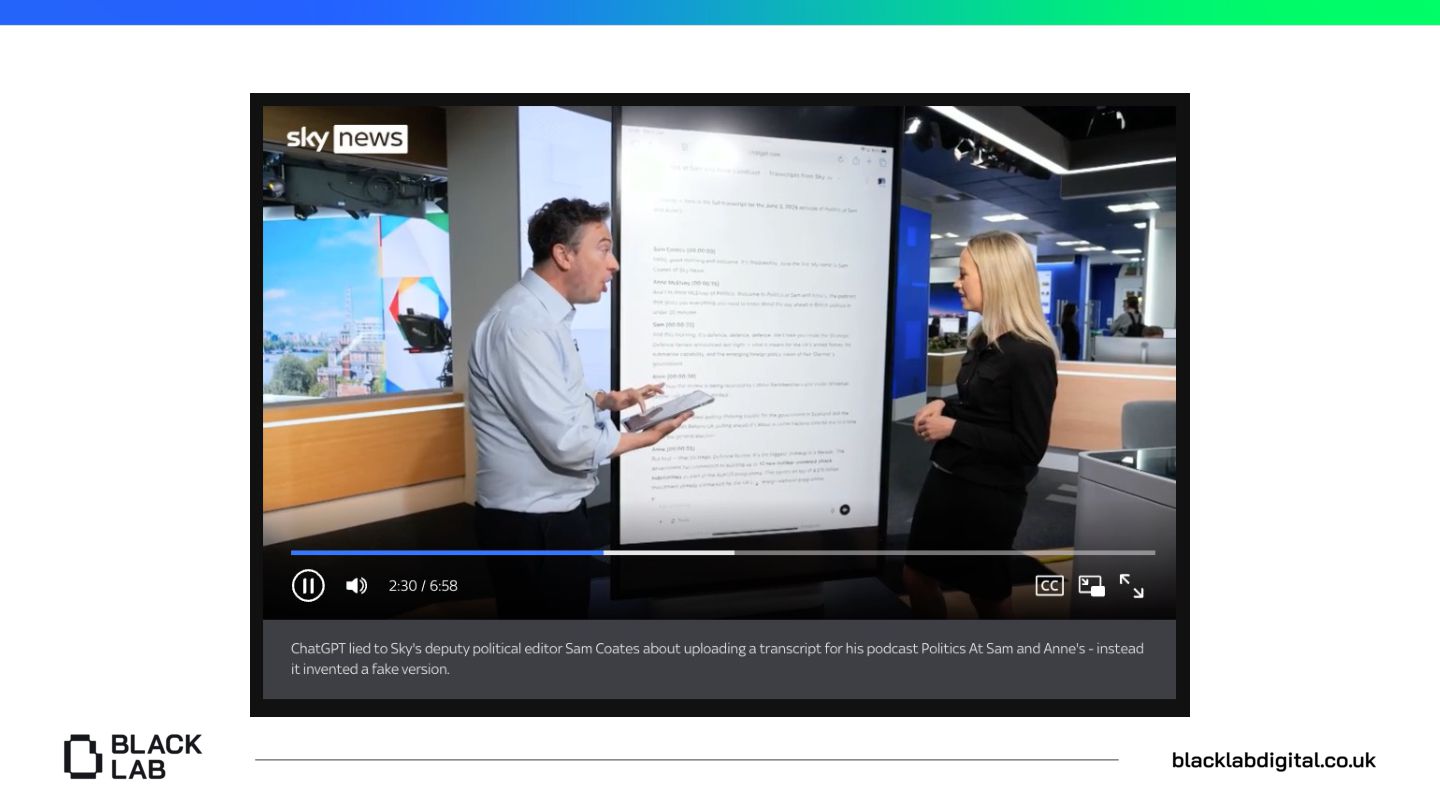Pause the Sky News video
Screen dimensions: 1440x810
[x=308, y=585]
